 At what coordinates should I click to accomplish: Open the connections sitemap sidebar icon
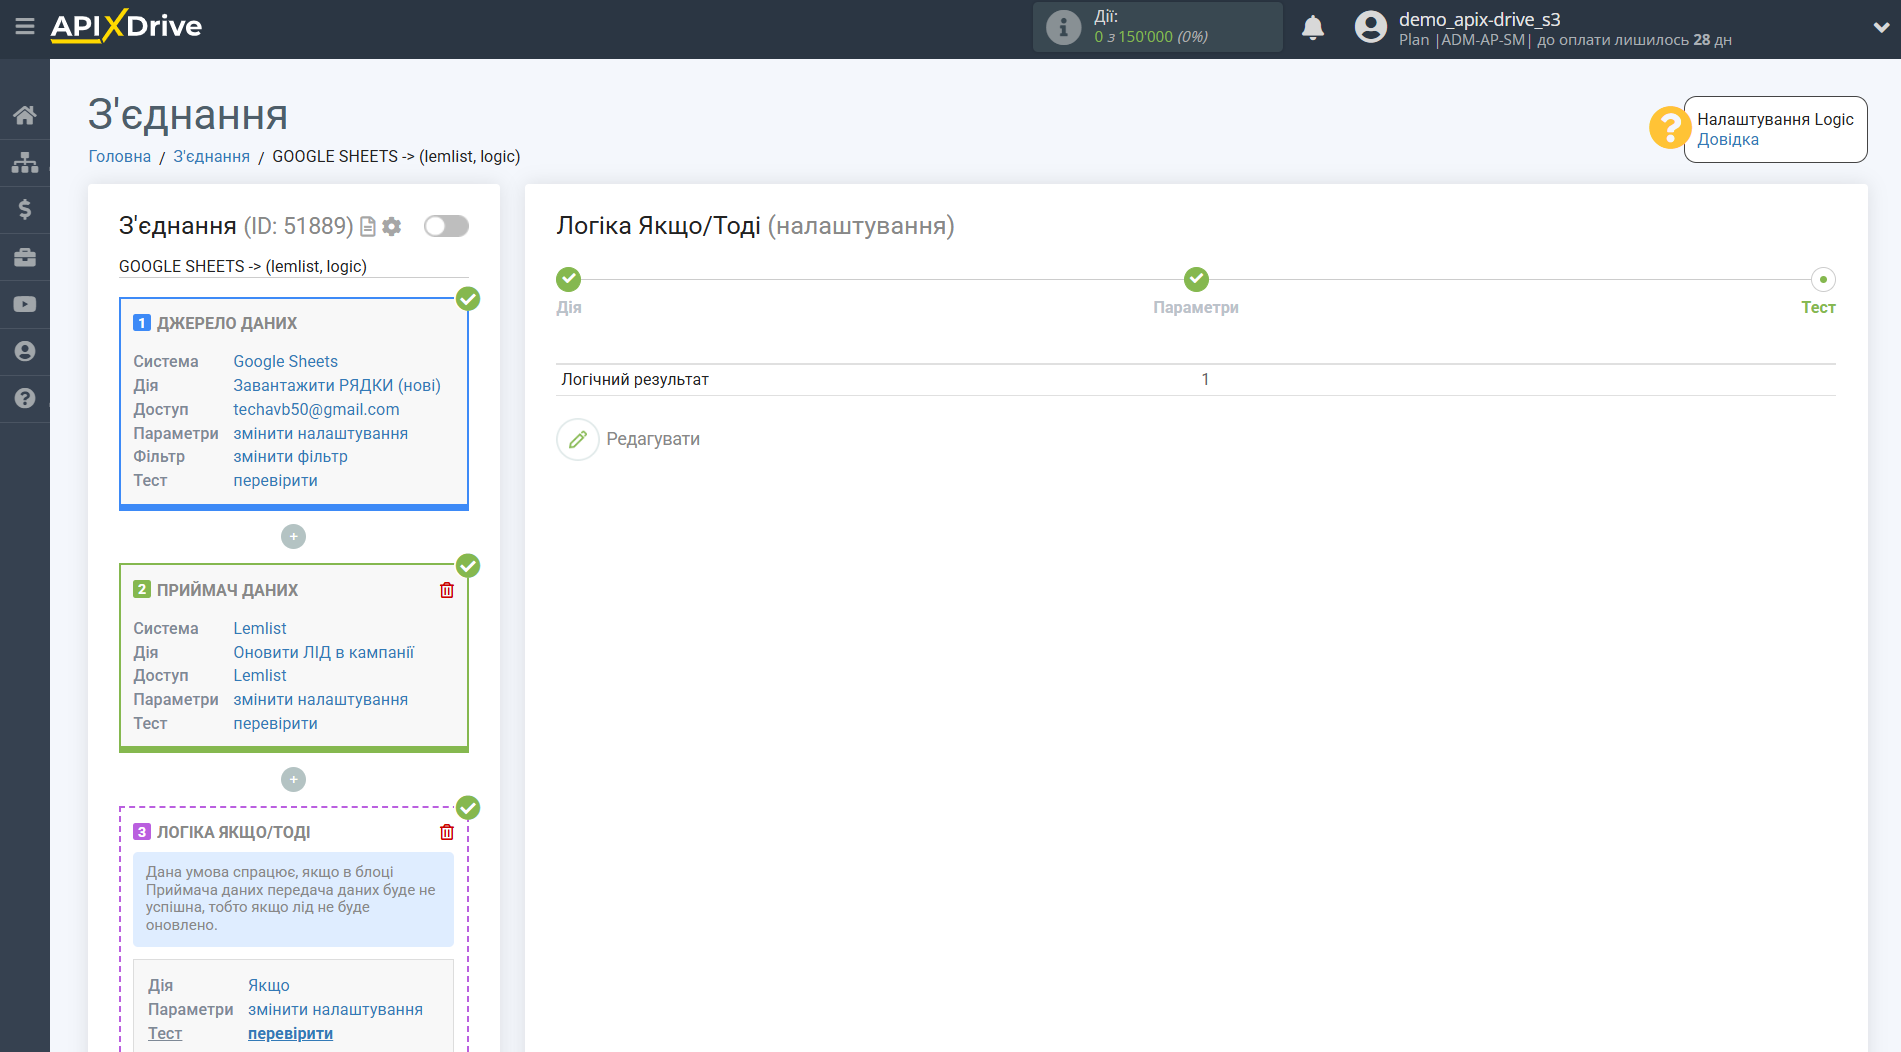pyautogui.click(x=25, y=162)
